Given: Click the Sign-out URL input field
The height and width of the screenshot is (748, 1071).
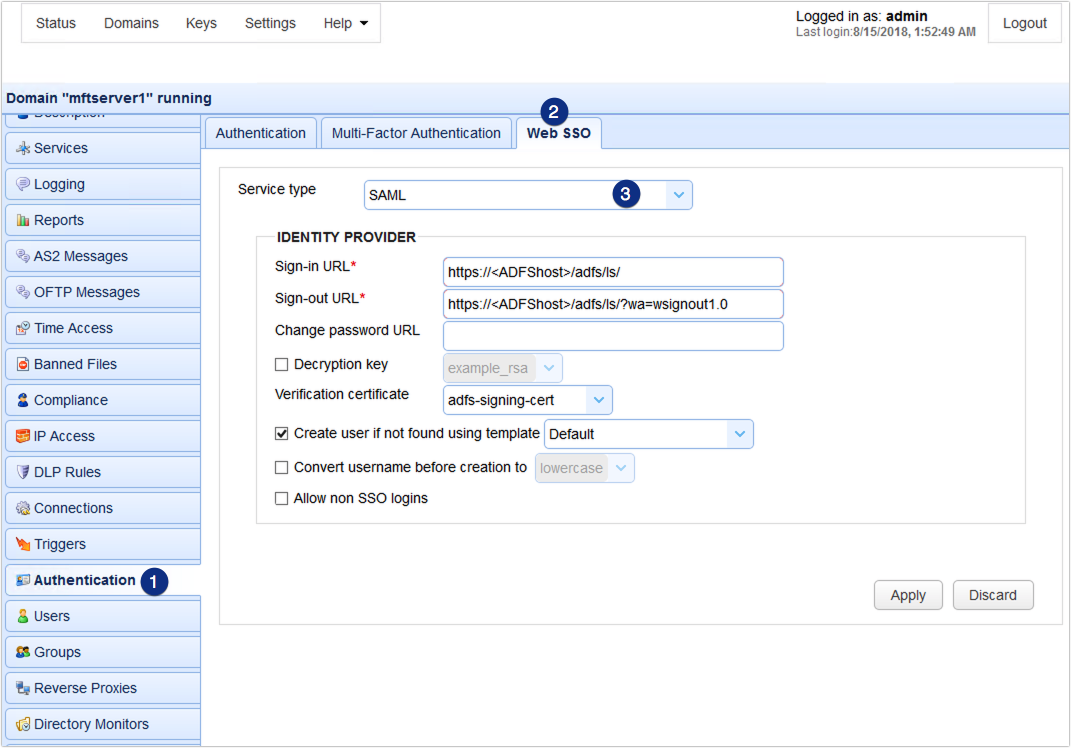Looking at the screenshot, I should point(613,303).
